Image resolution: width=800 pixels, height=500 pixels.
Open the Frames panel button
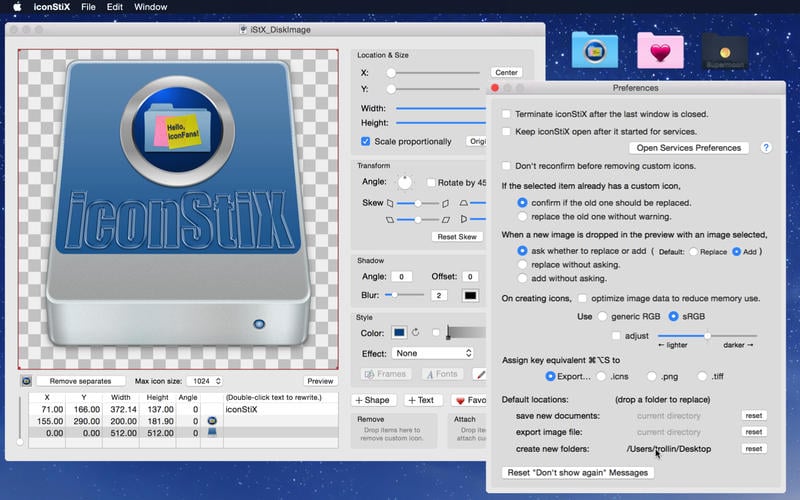click(386, 374)
